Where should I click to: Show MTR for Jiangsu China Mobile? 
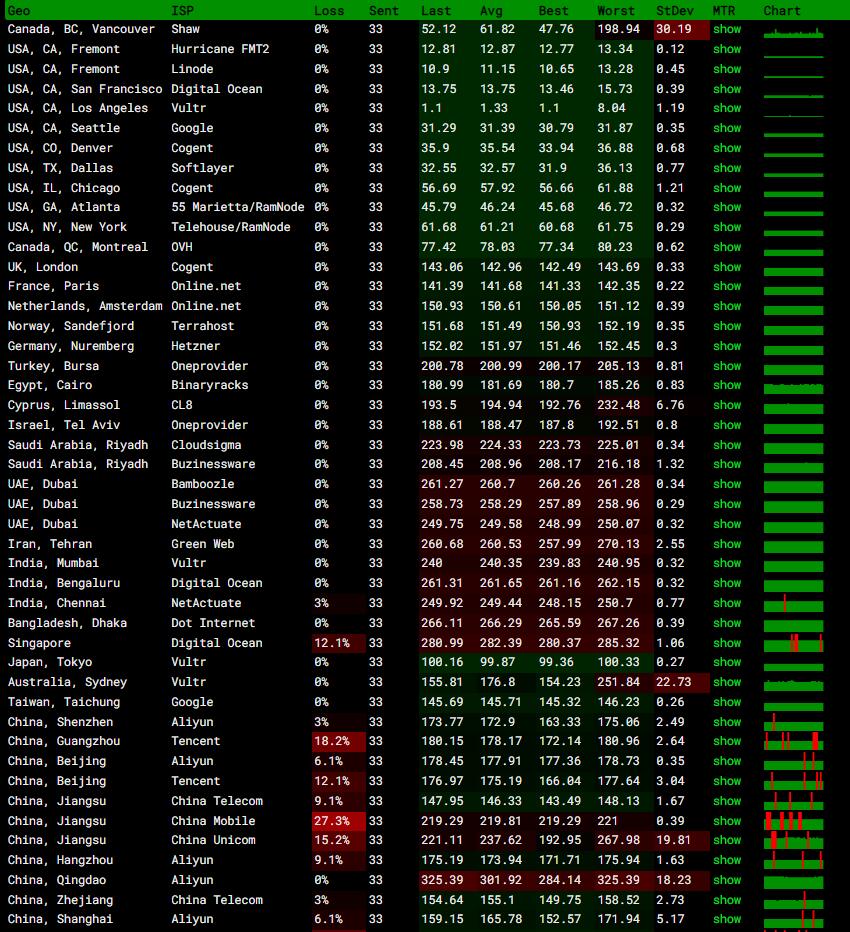pos(727,821)
